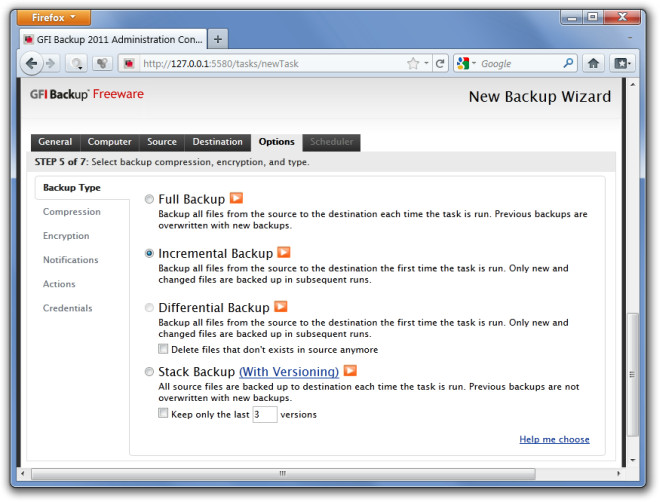Click the vertical scrollbar thumb
The image size is (660, 502).
pos(633,375)
